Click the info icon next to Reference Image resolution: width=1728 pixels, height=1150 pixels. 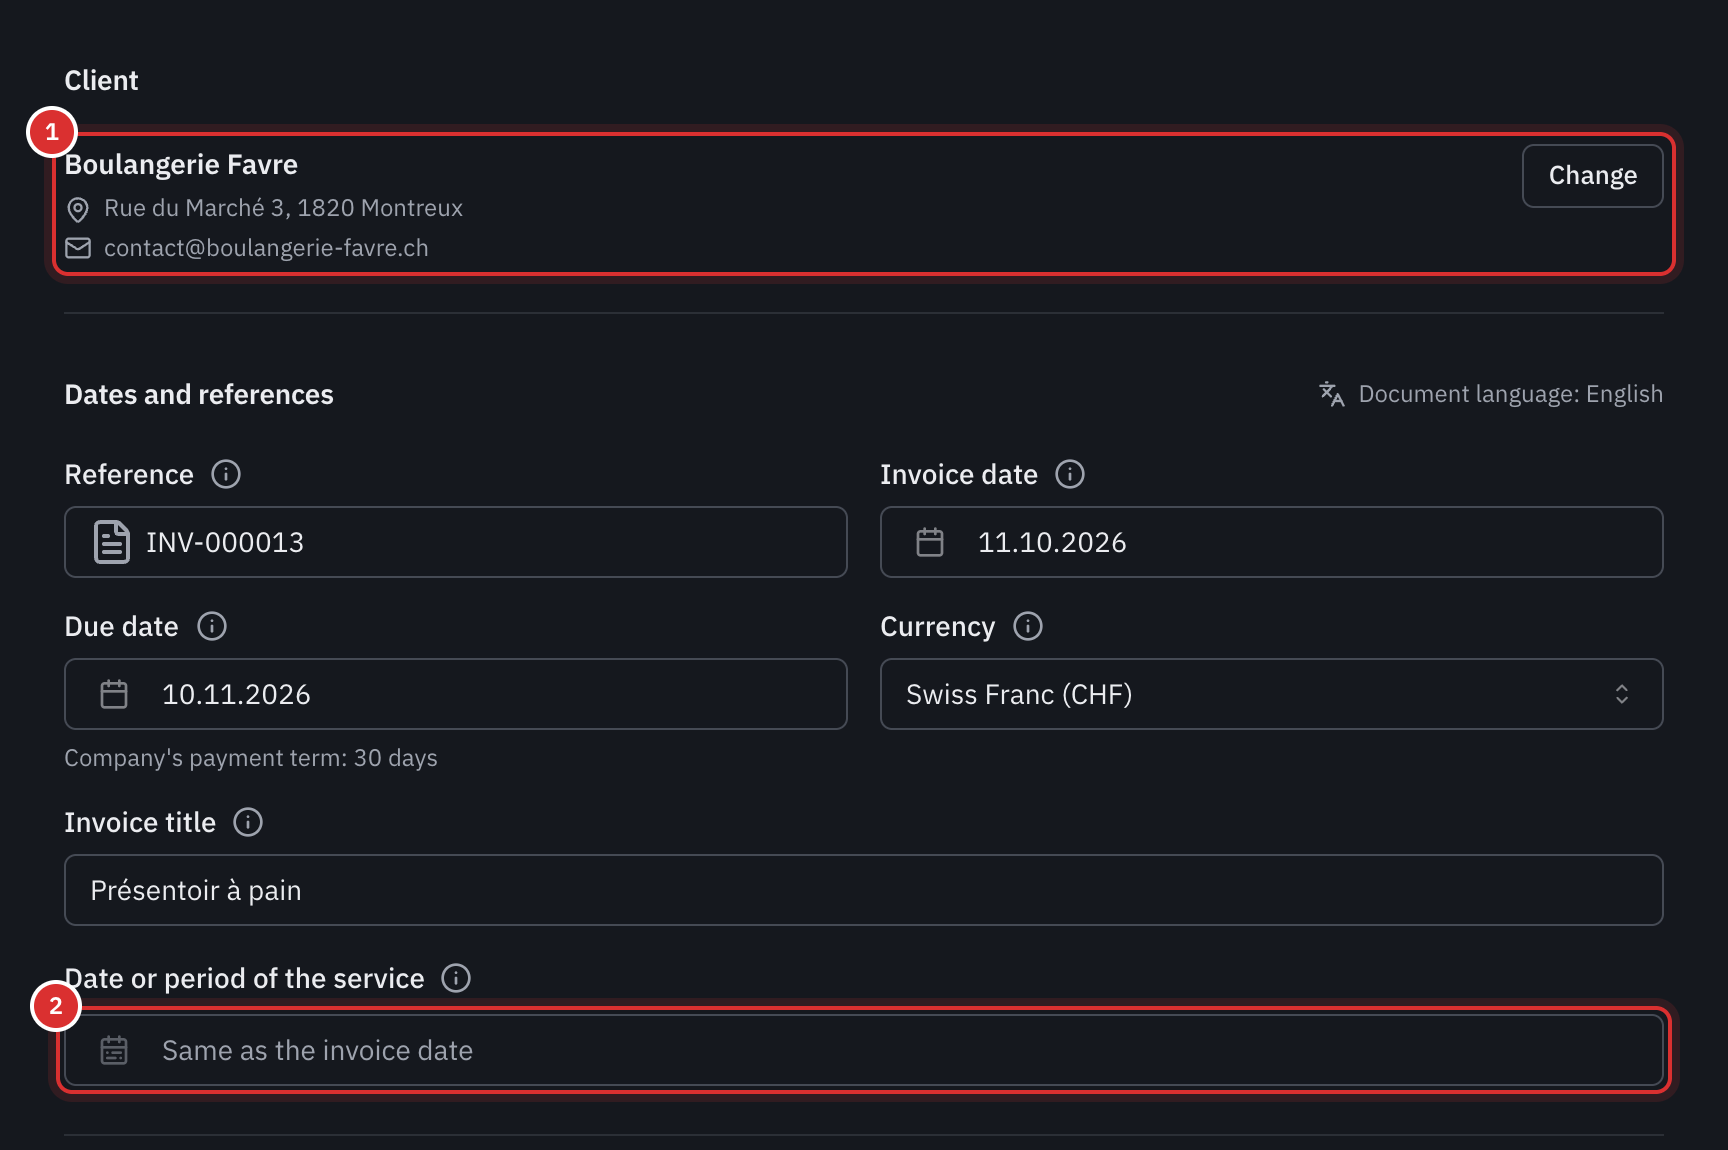click(x=226, y=474)
